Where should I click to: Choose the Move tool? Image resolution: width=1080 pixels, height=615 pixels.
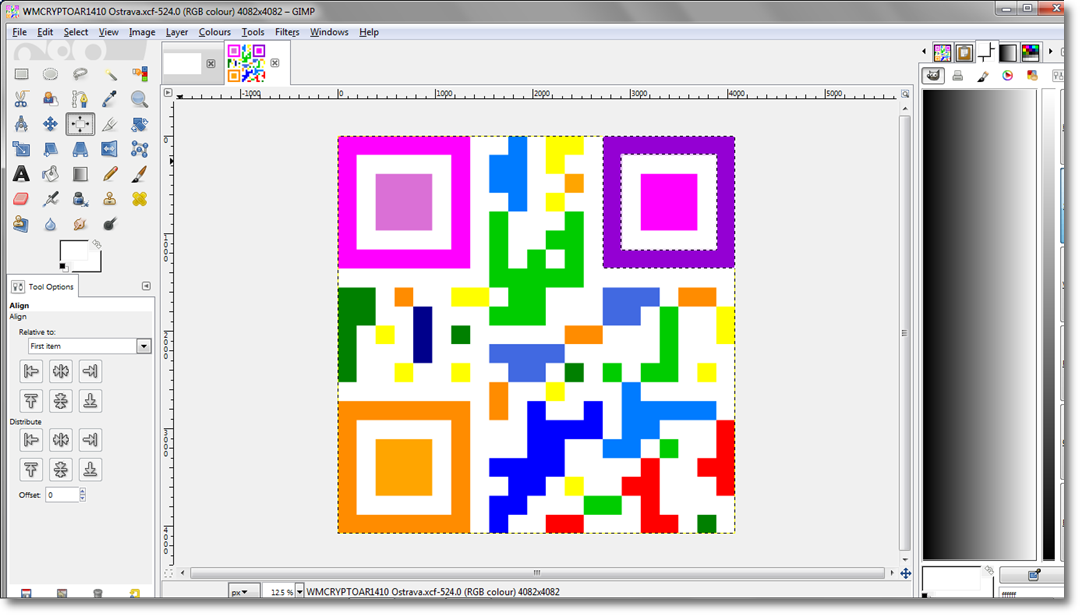tap(50, 124)
